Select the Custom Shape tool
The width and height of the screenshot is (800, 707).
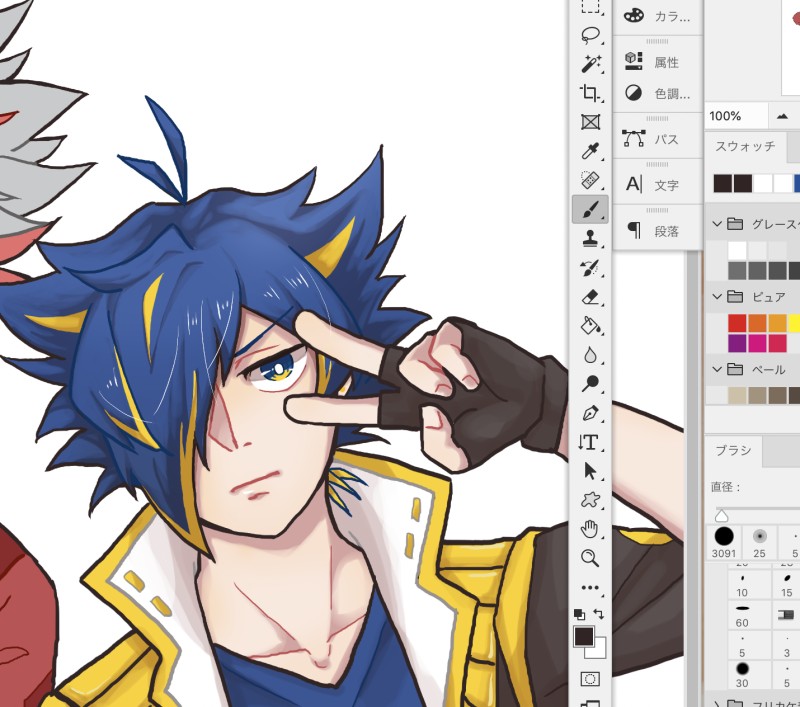[590, 500]
